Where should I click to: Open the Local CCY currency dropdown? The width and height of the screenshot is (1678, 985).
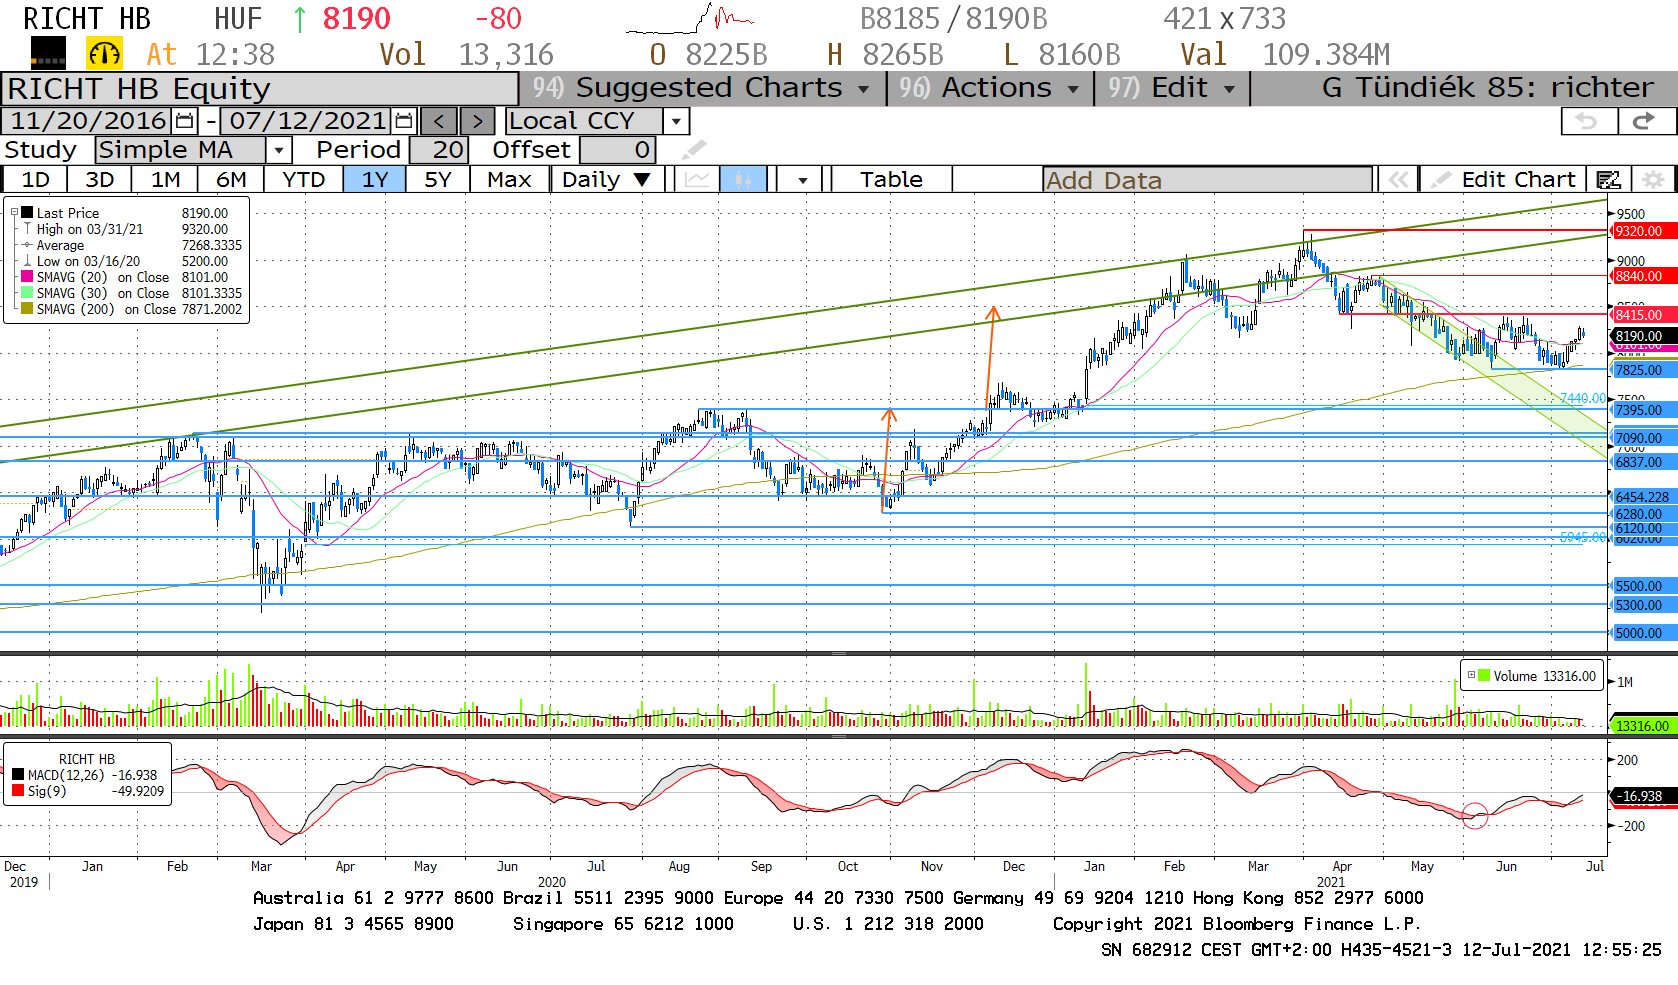(677, 121)
